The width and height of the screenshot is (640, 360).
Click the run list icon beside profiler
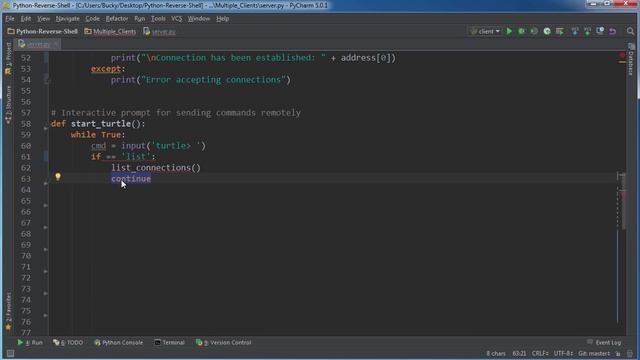coord(560,31)
